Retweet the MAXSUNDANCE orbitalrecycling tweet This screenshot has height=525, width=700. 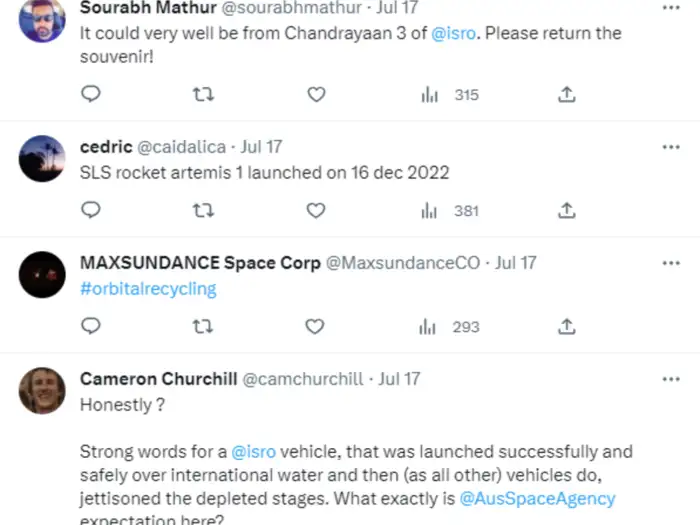pos(203,327)
